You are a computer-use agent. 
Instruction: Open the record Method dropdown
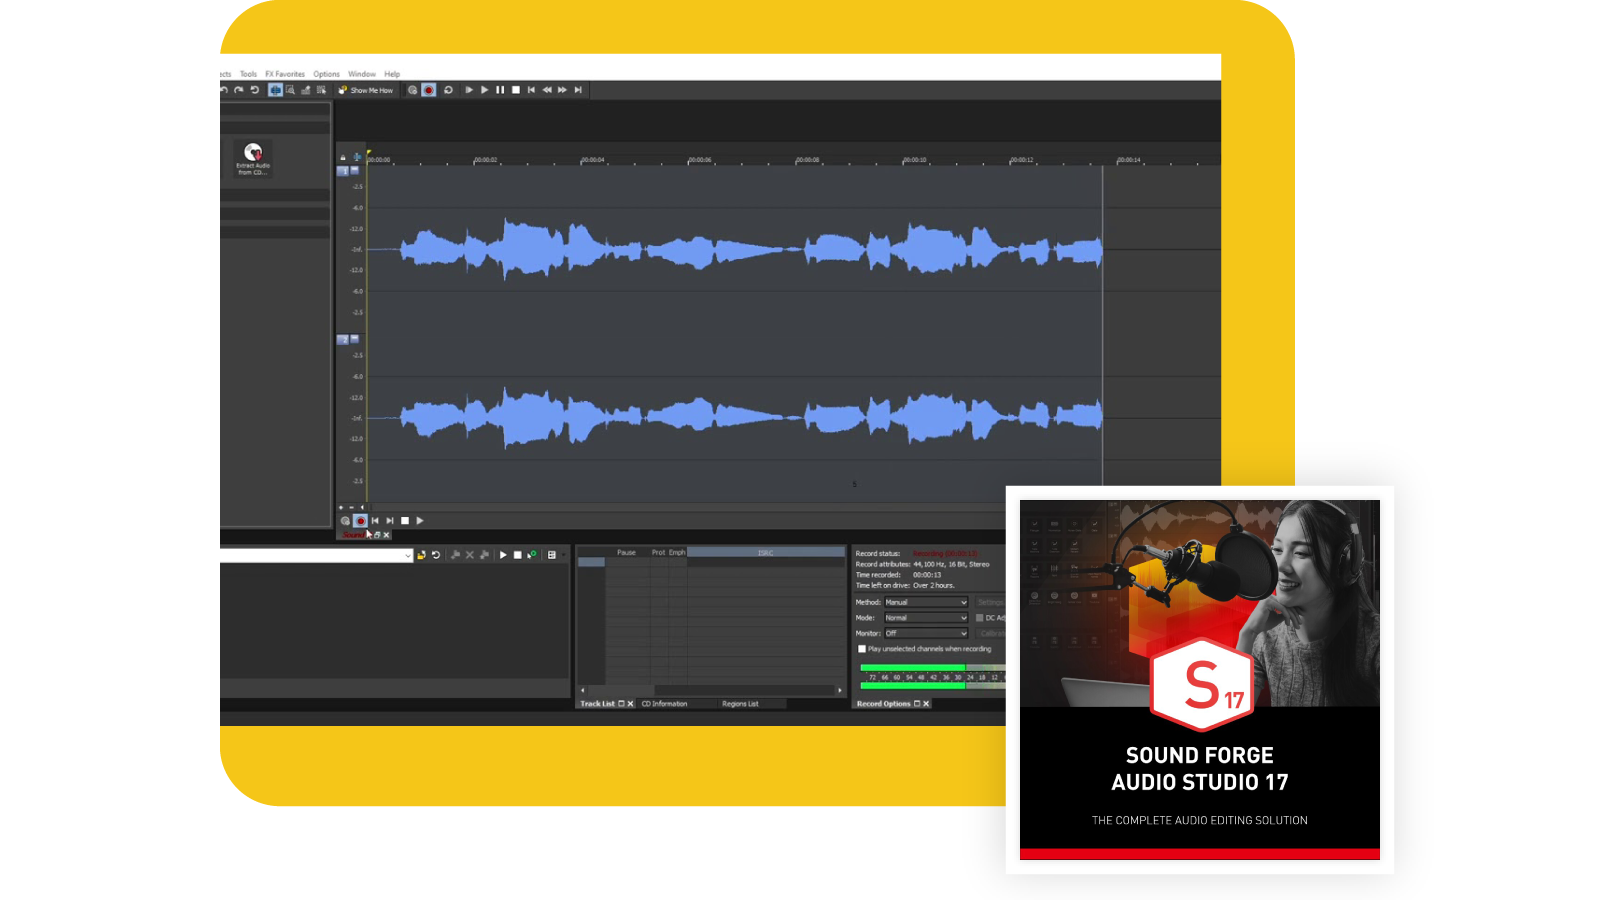926,602
